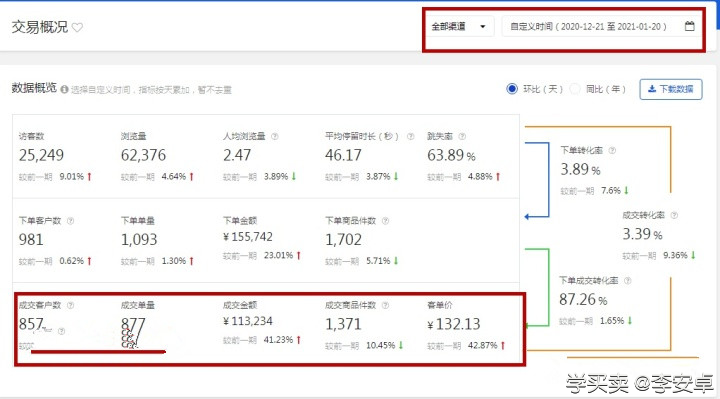Image resolution: width=720 pixels, height=399 pixels.
Task: Click the 成交商品件数 change percentage 10.45%
Action: pyautogui.click(x=381, y=345)
